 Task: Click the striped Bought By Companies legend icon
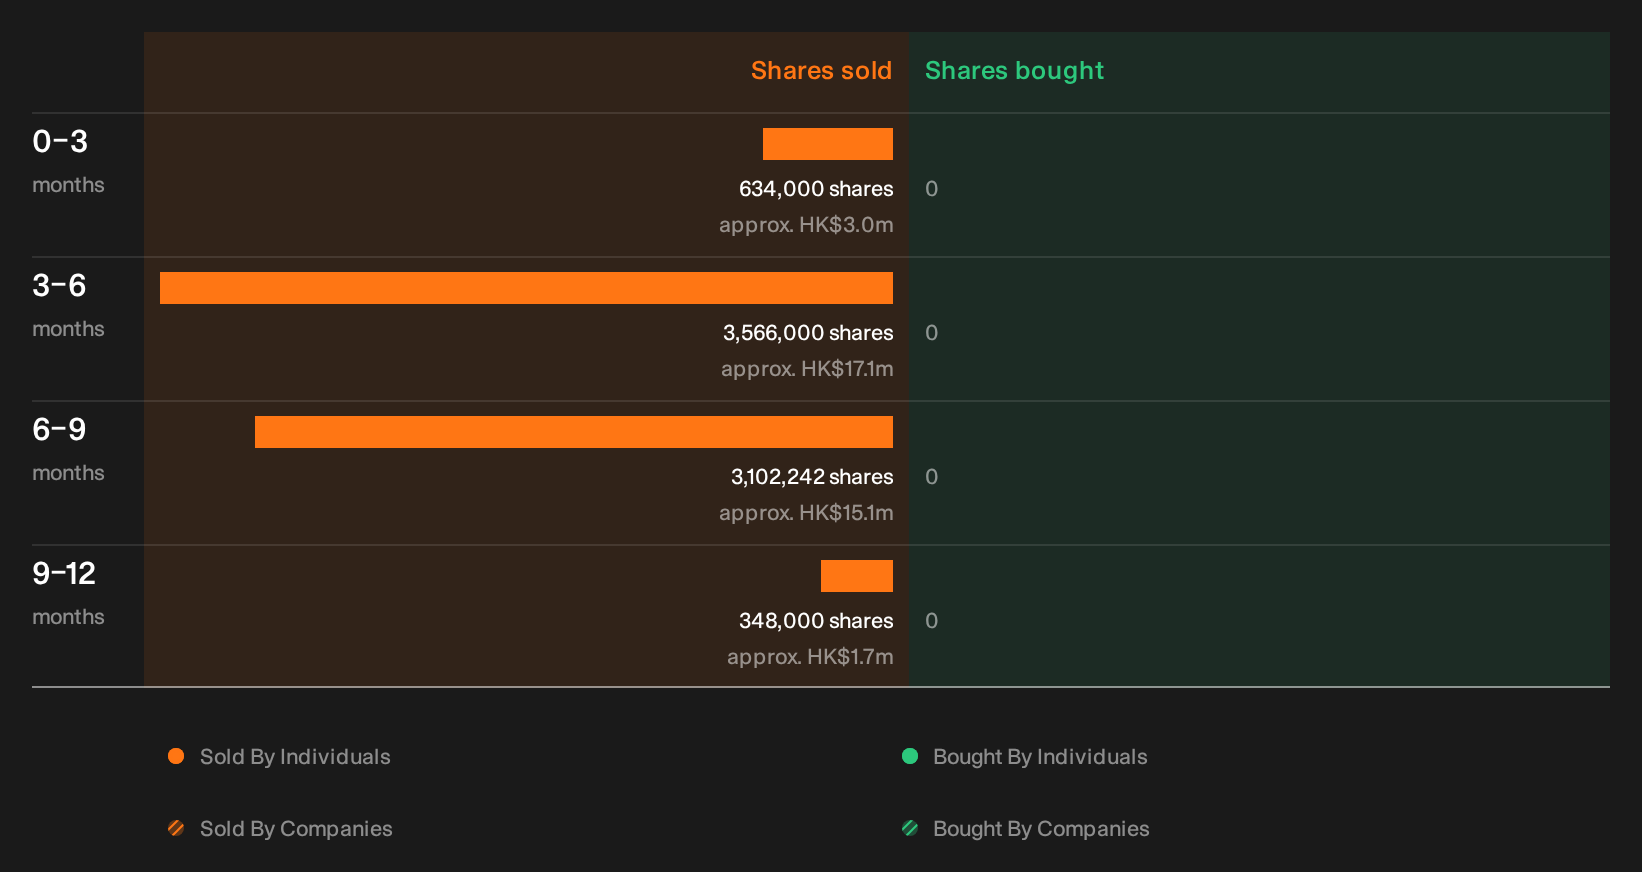(x=910, y=828)
